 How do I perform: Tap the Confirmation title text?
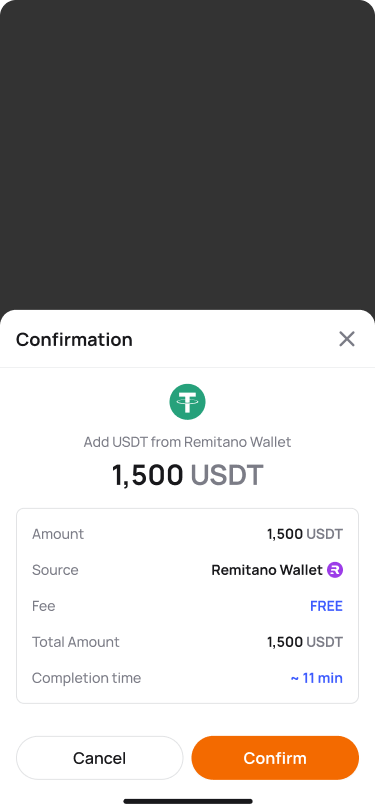click(x=74, y=339)
